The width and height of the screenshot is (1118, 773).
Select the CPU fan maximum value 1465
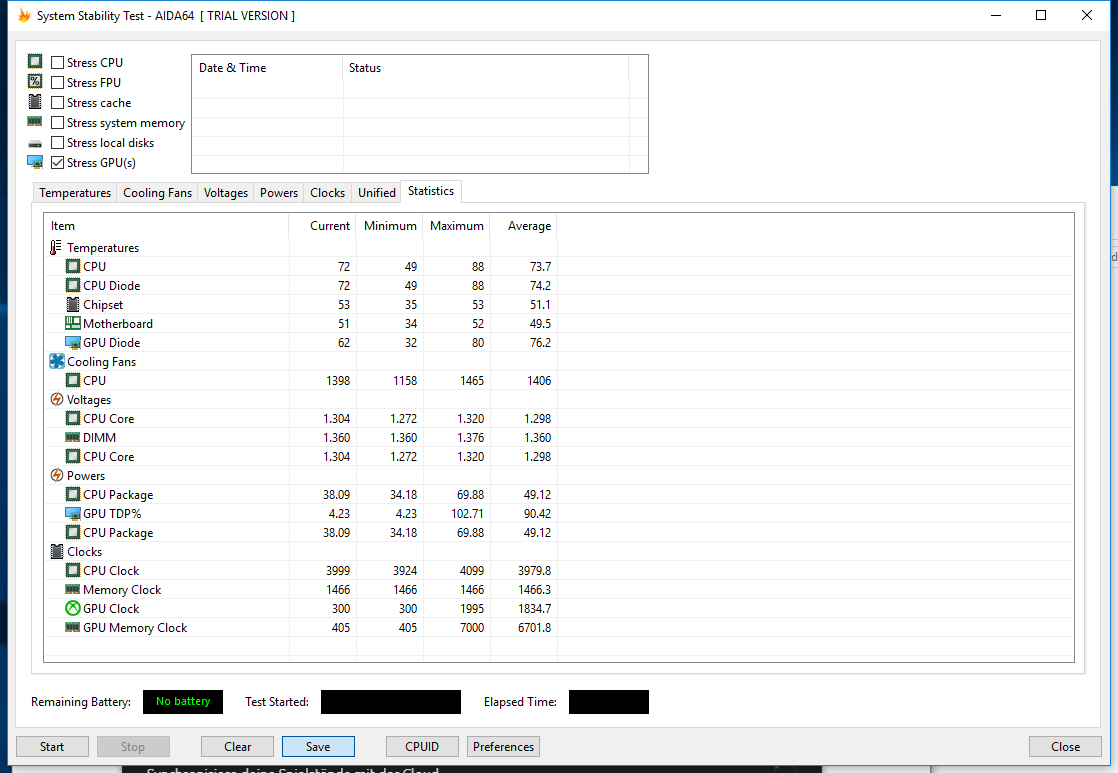point(472,380)
